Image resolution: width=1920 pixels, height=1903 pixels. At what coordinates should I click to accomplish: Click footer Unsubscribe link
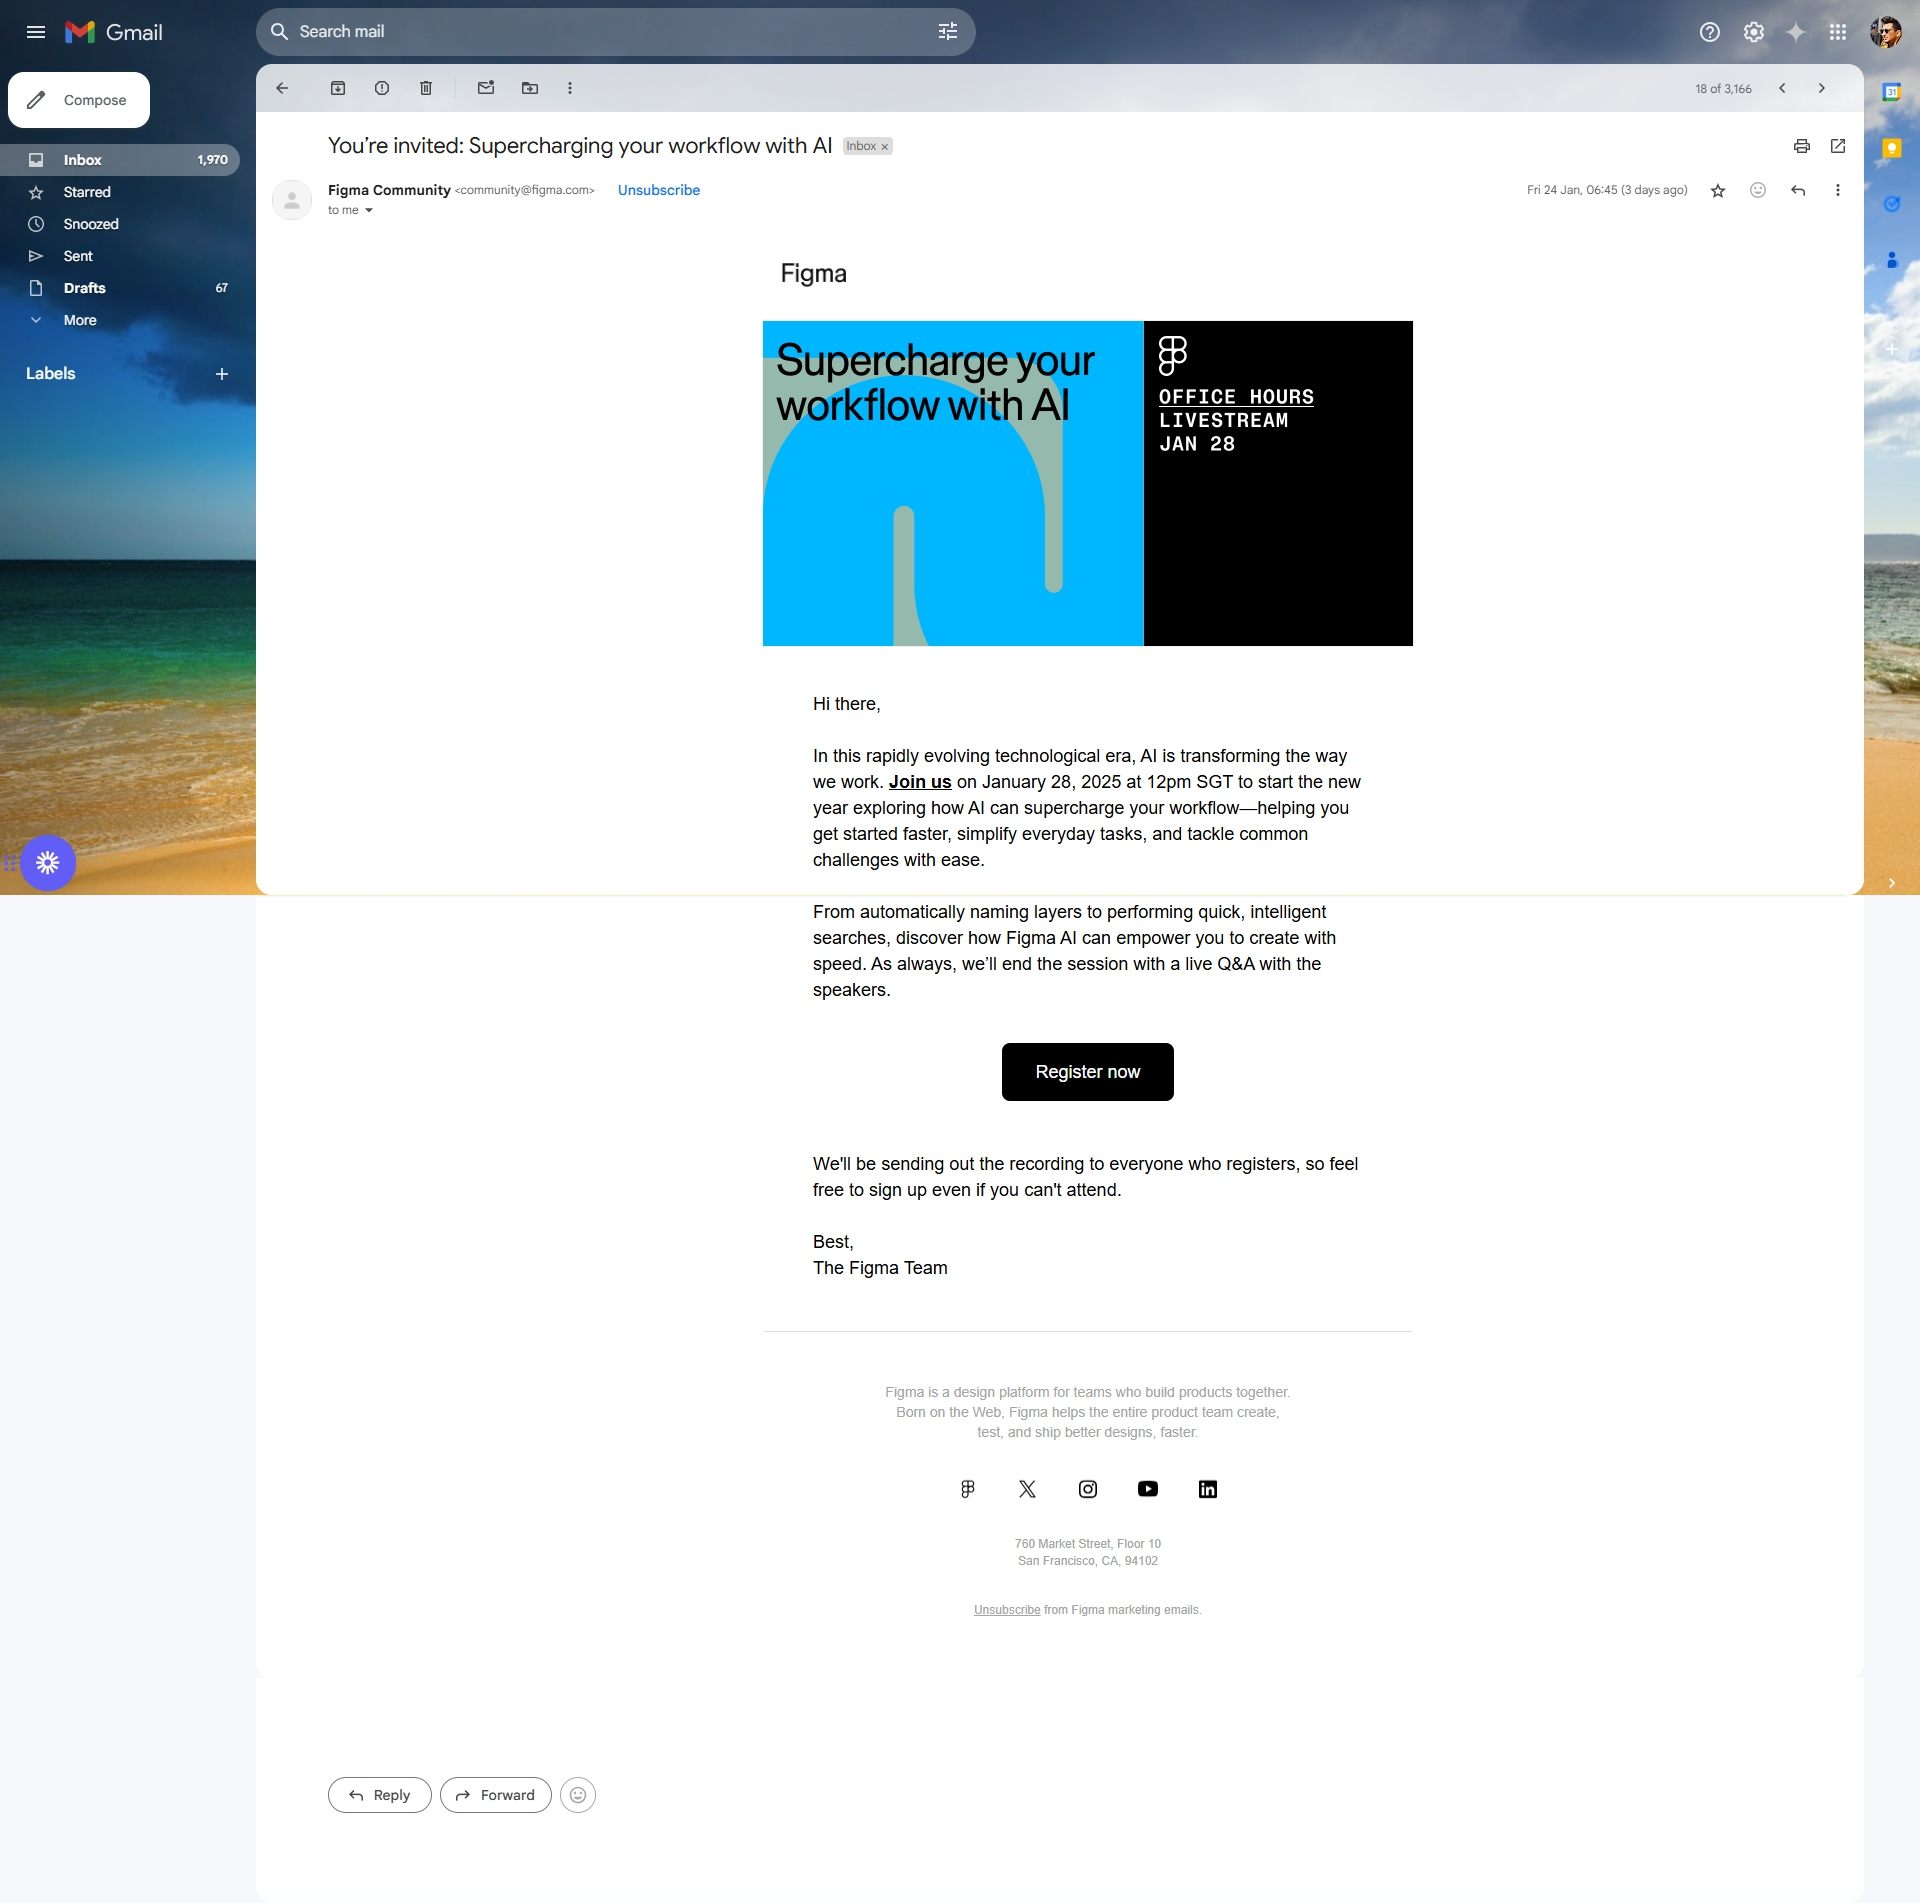pos(1007,1610)
